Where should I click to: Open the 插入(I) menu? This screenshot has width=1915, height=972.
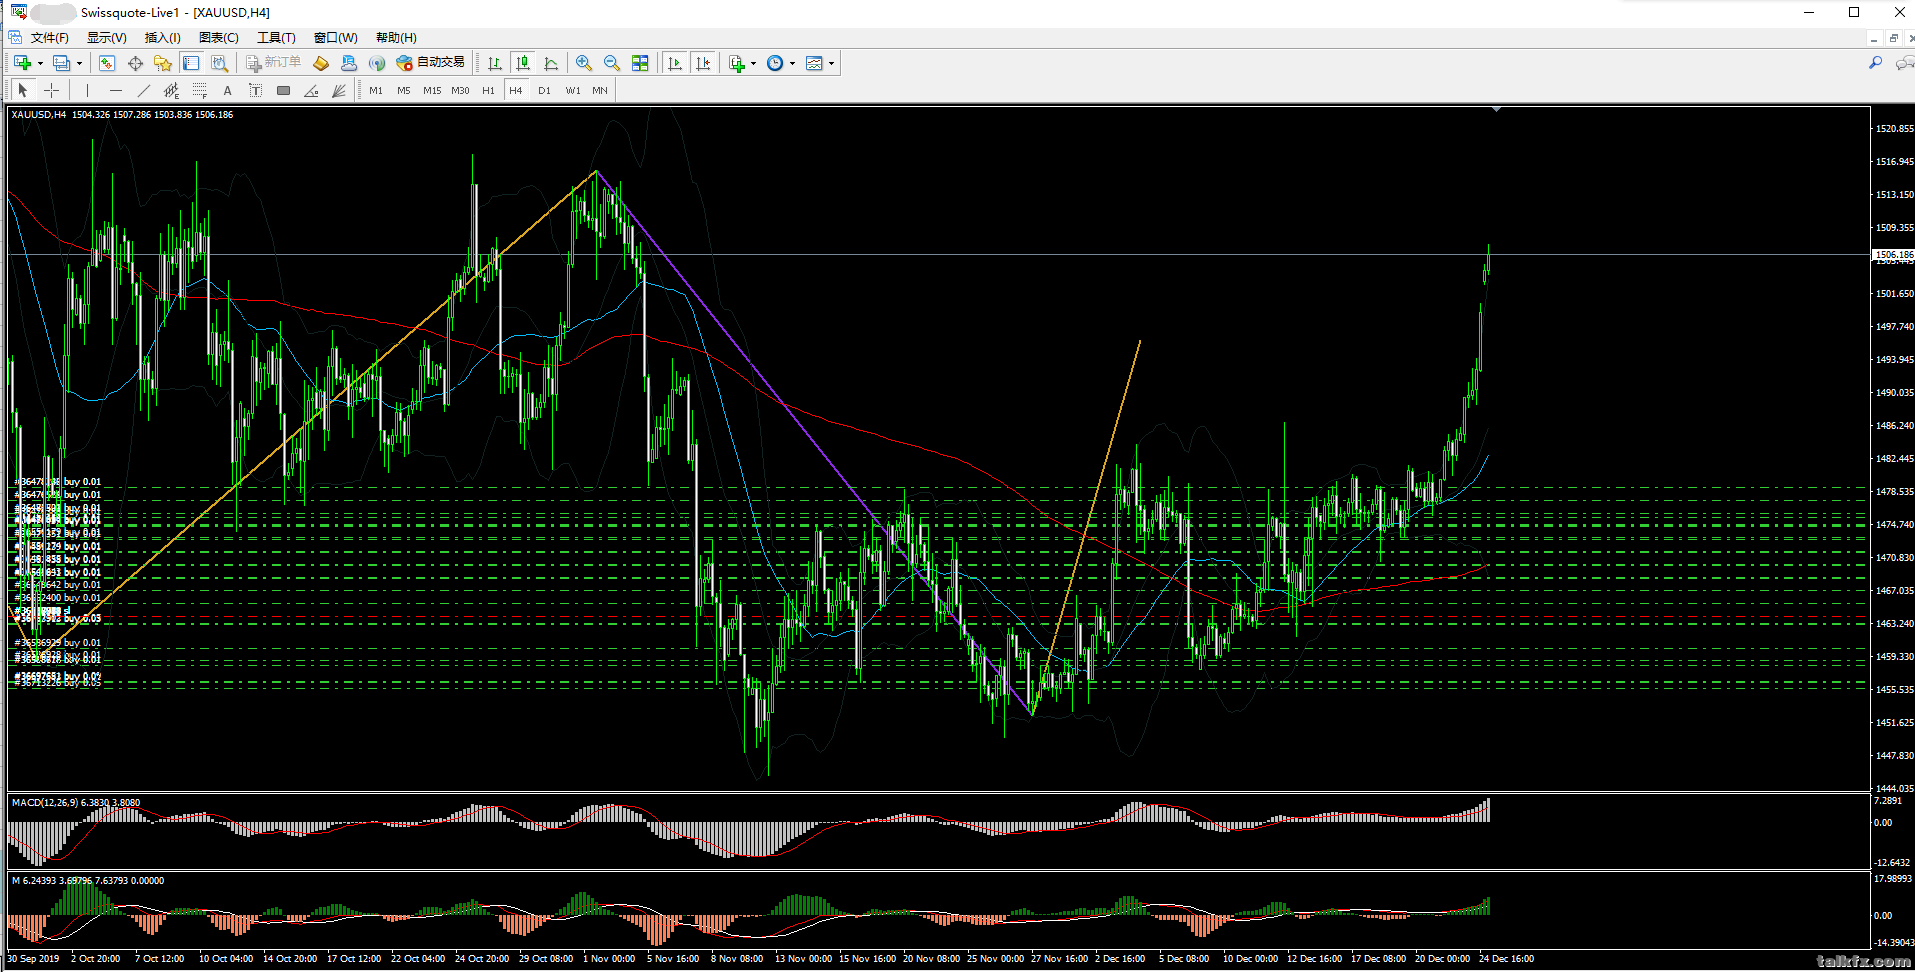coord(163,38)
